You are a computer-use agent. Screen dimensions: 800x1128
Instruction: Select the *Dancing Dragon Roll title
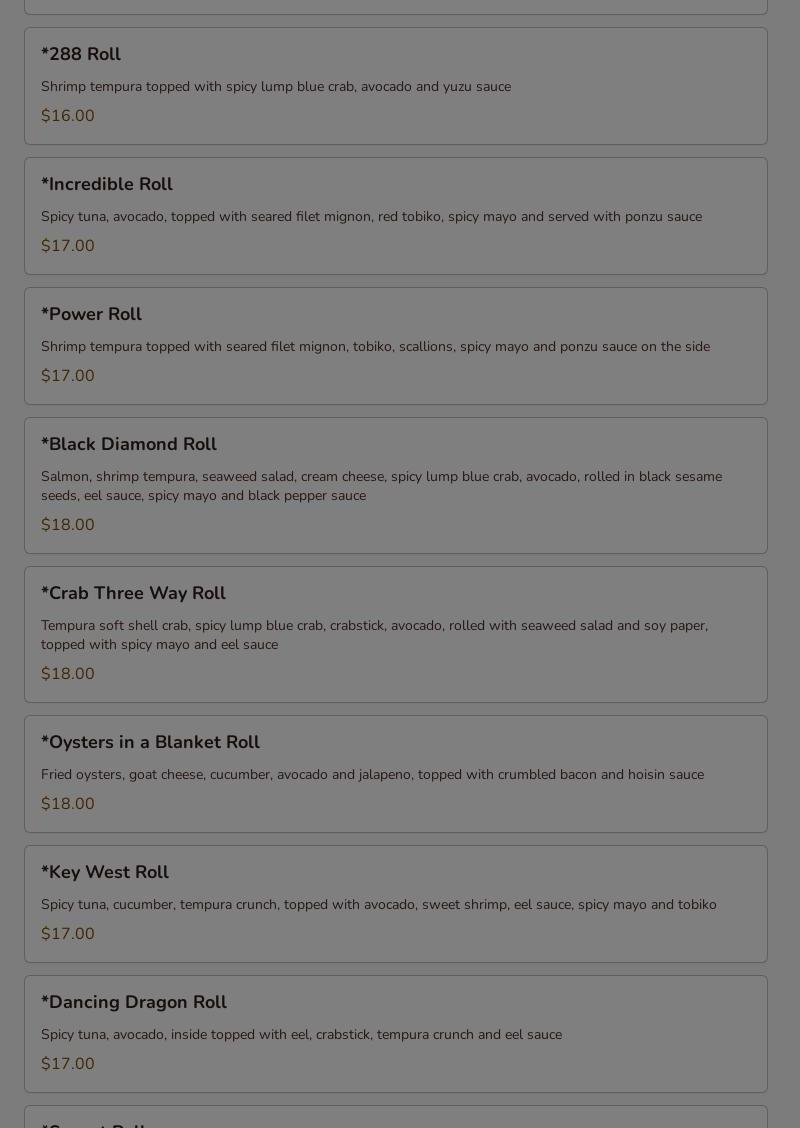134,1002
